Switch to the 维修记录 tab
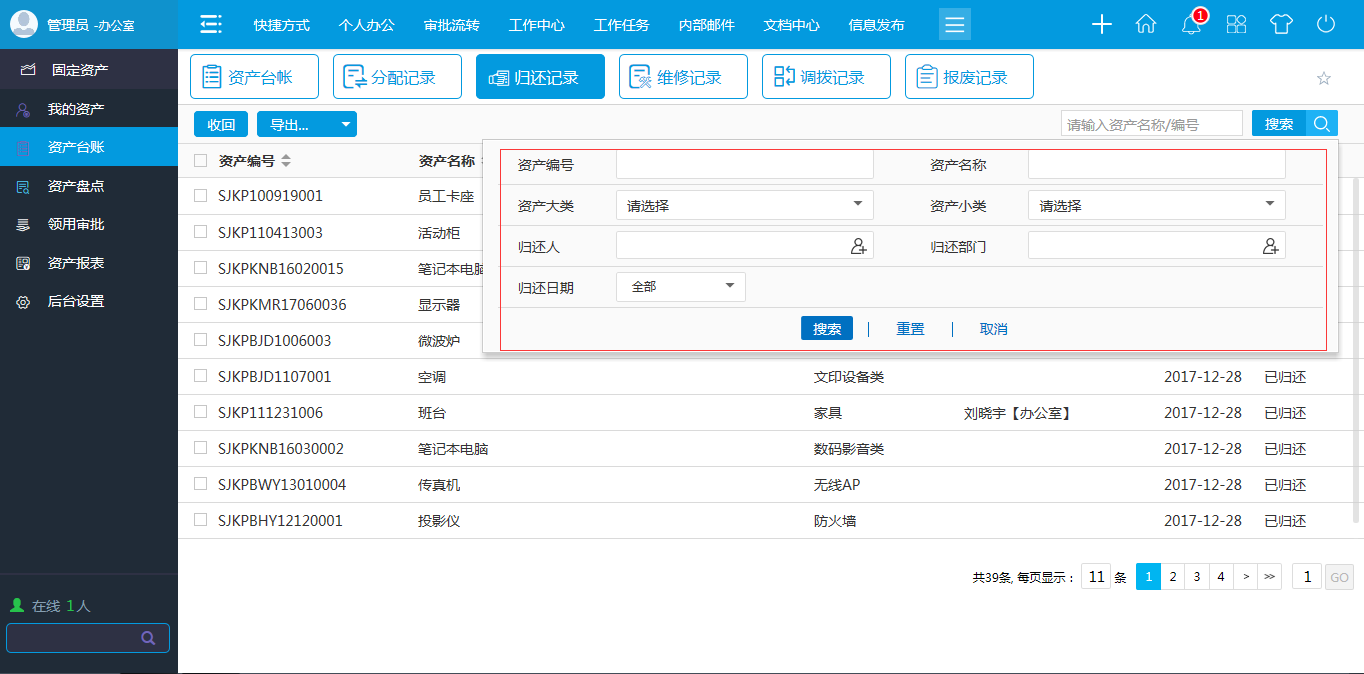1364x674 pixels. coord(683,76)
